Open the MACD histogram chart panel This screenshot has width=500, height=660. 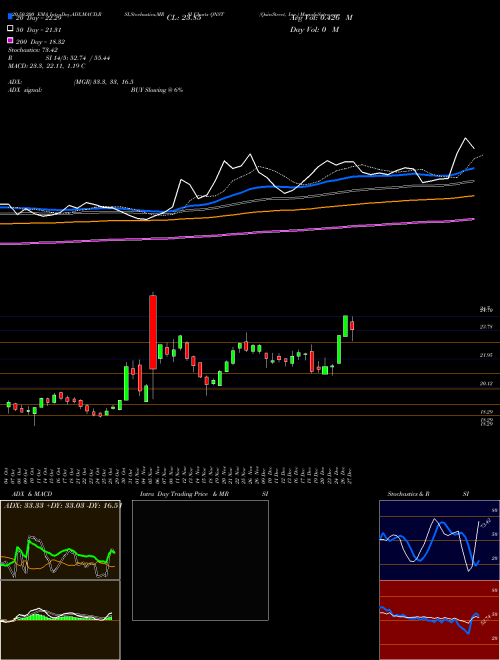60,620
